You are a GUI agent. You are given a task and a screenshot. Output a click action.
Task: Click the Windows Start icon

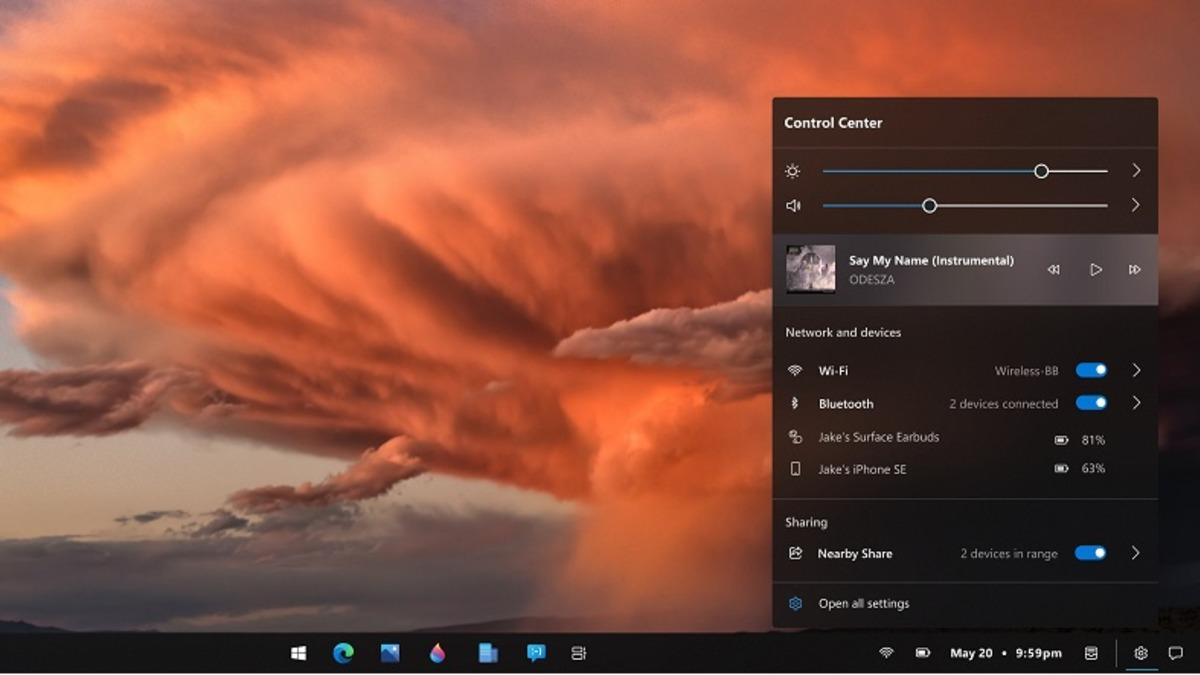tap(298, 653)
